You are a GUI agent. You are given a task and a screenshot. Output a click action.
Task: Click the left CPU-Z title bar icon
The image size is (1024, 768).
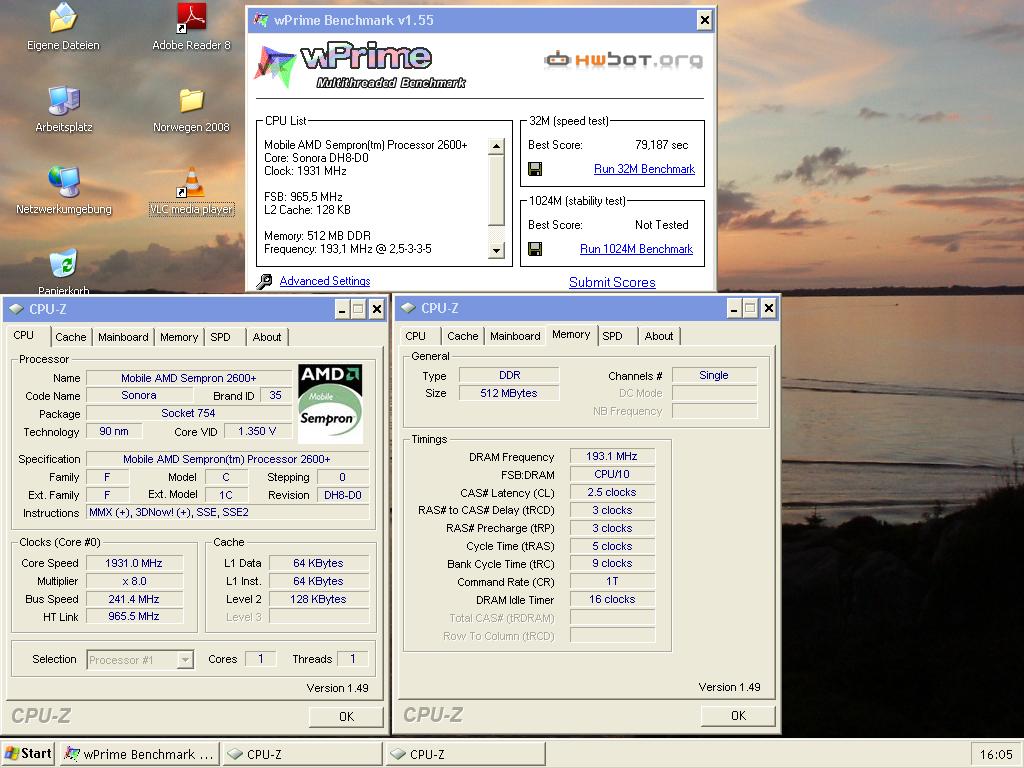click(x=16, y=309)
